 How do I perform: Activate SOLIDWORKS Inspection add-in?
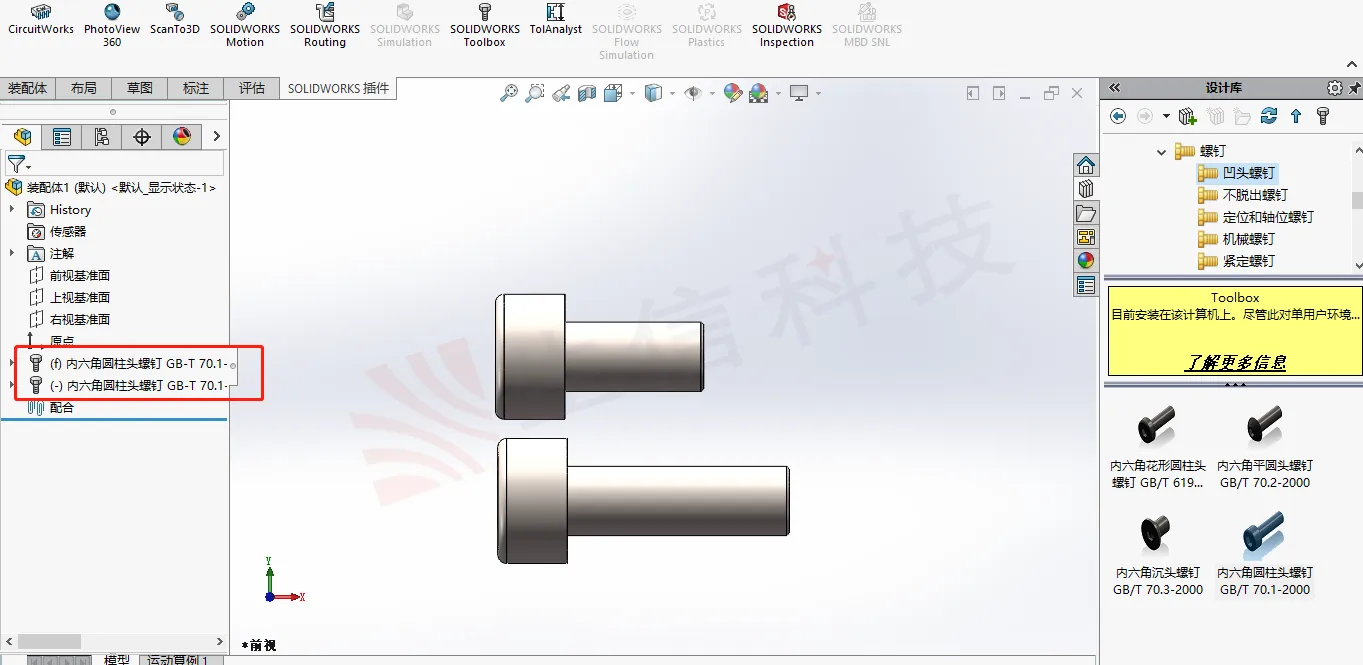coord(787,12)
